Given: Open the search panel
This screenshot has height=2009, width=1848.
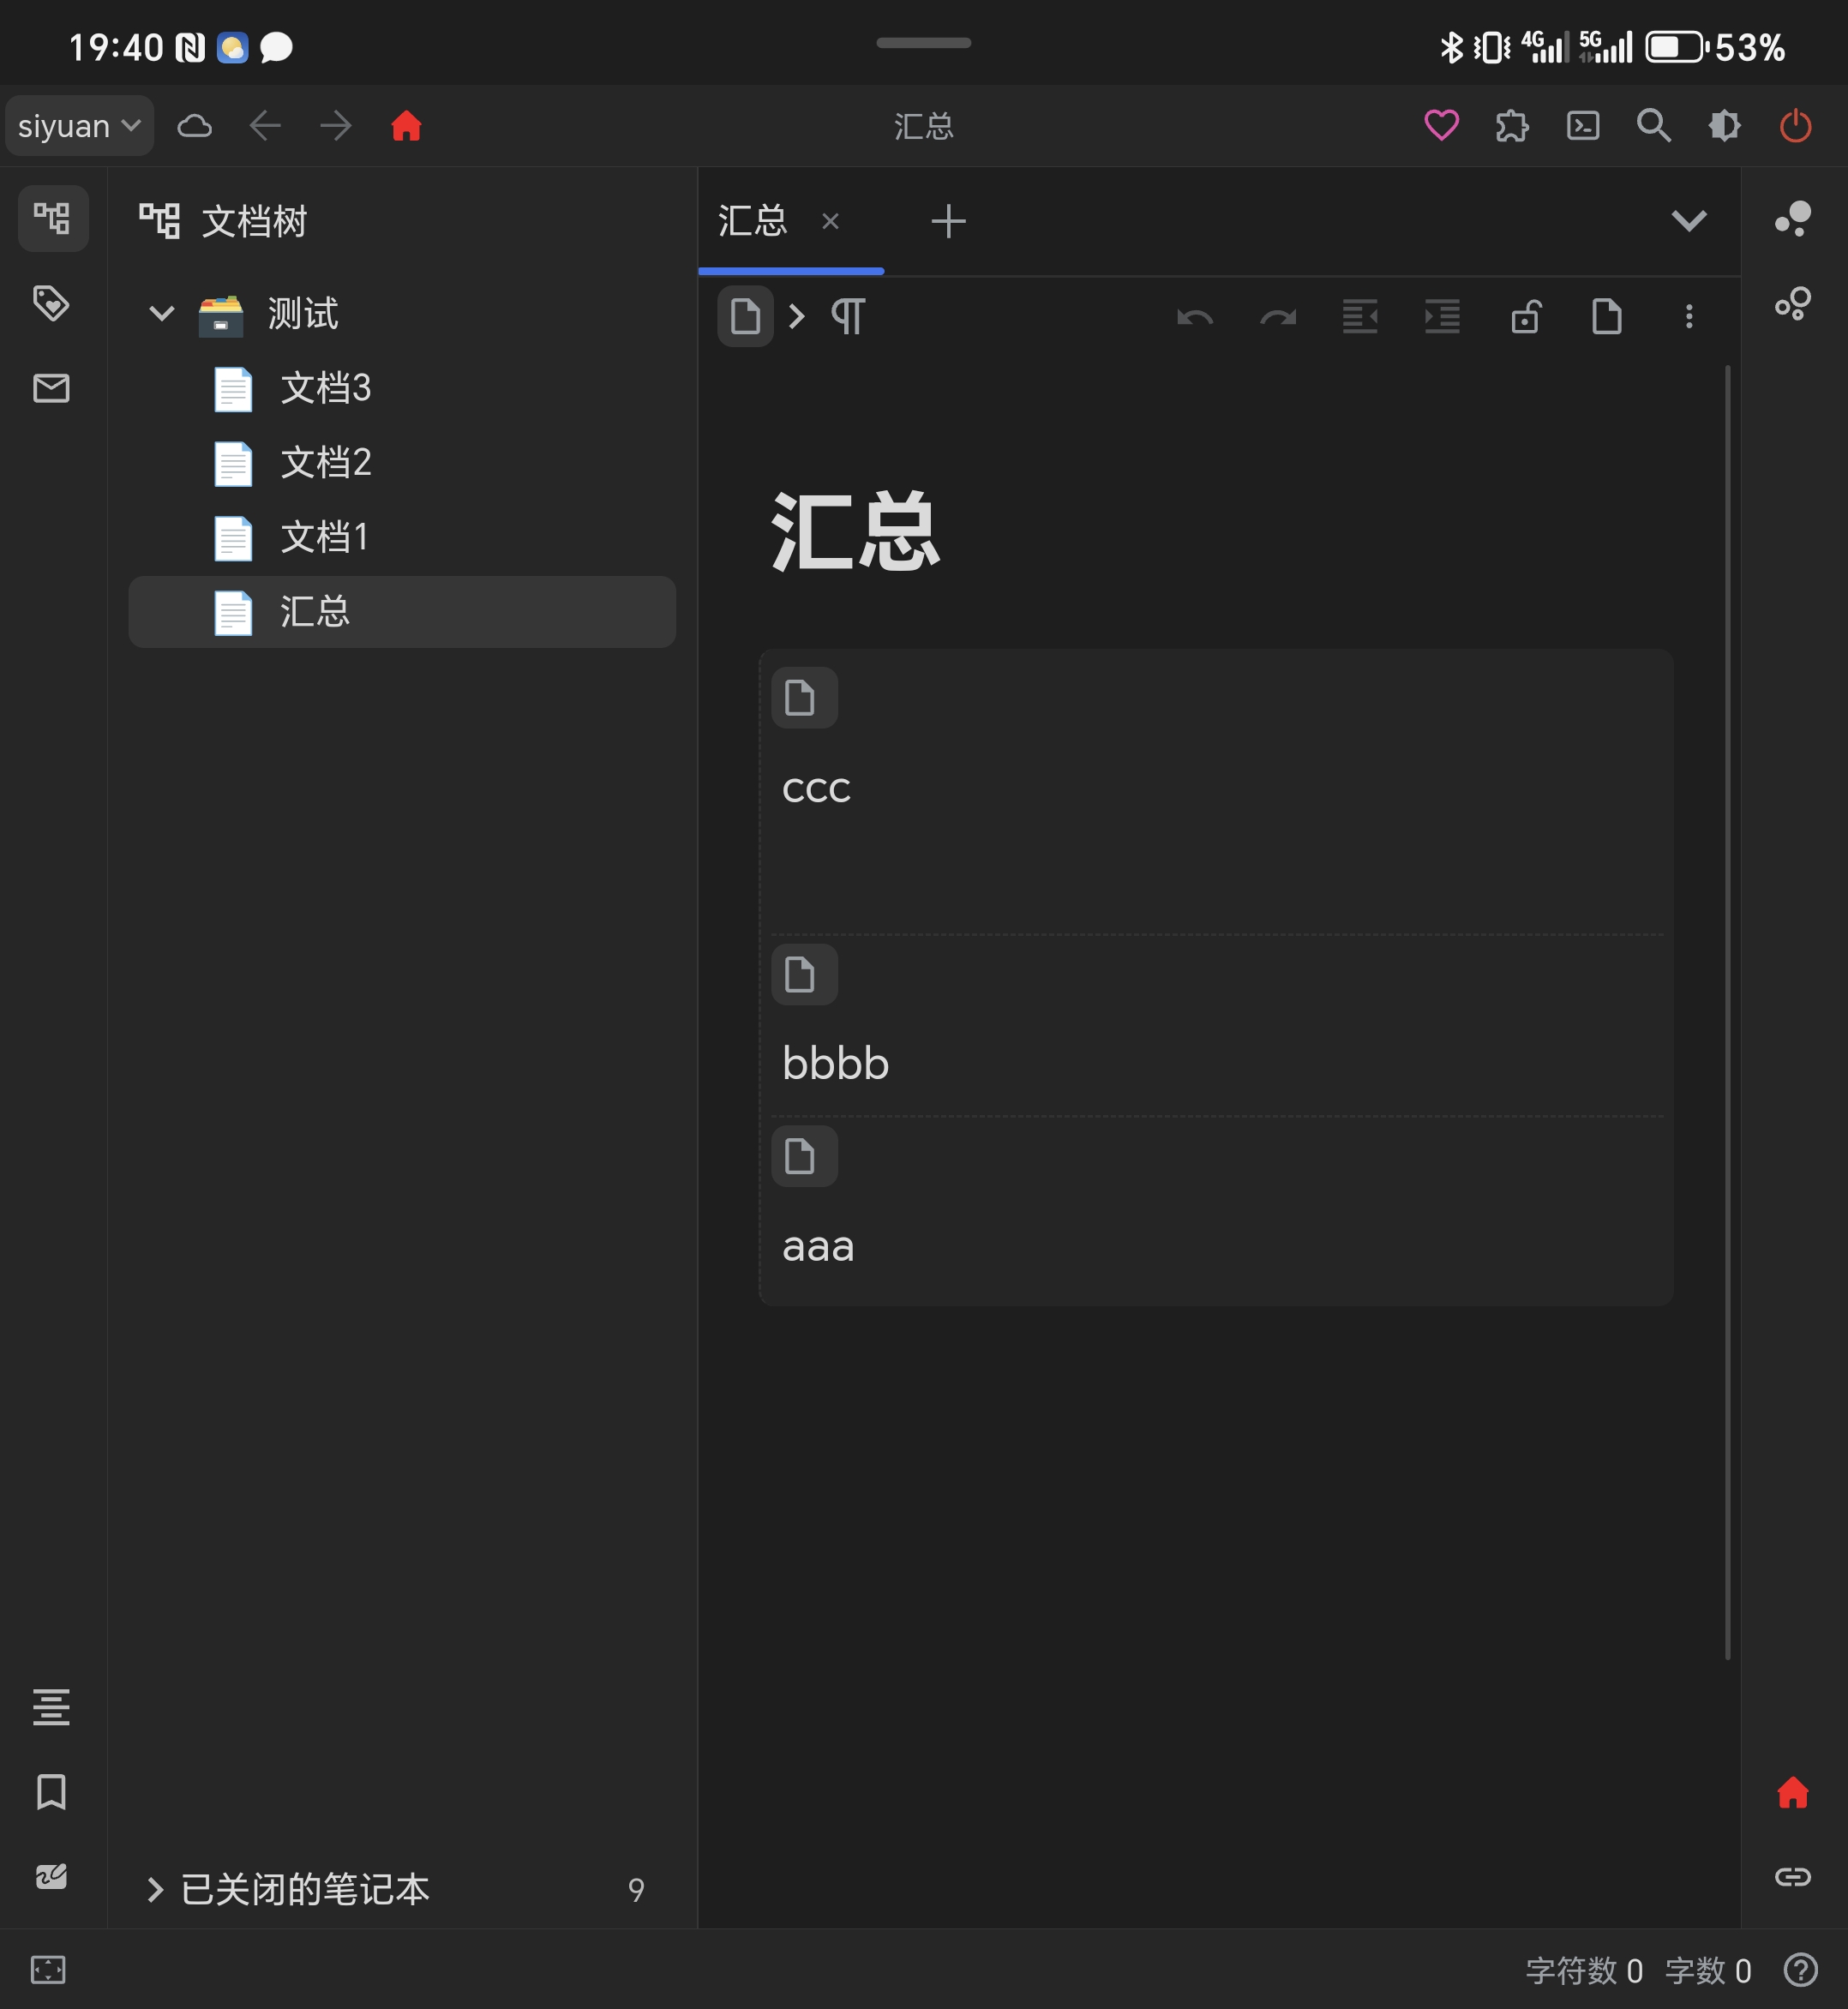Looking at the screenshot, I should tap(1654, 125).
